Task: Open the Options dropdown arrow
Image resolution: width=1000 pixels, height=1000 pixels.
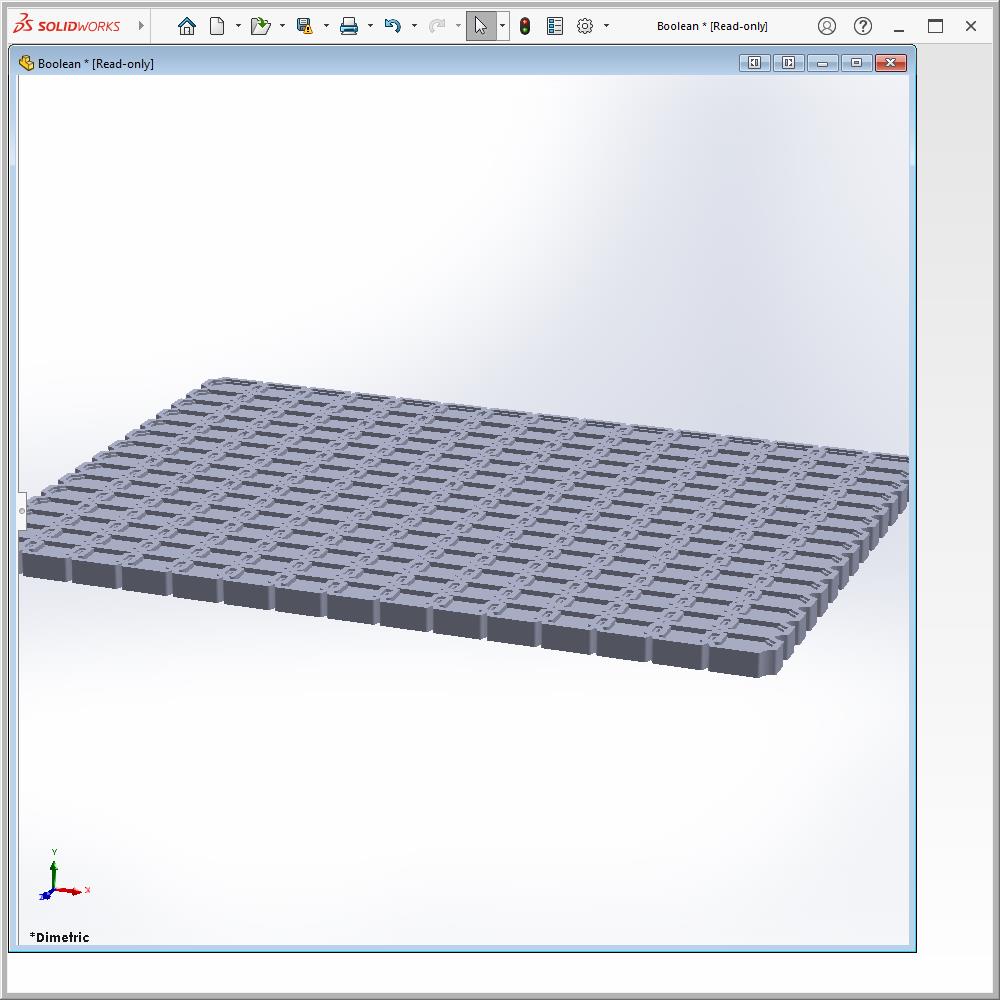Action: coord(606,26)
